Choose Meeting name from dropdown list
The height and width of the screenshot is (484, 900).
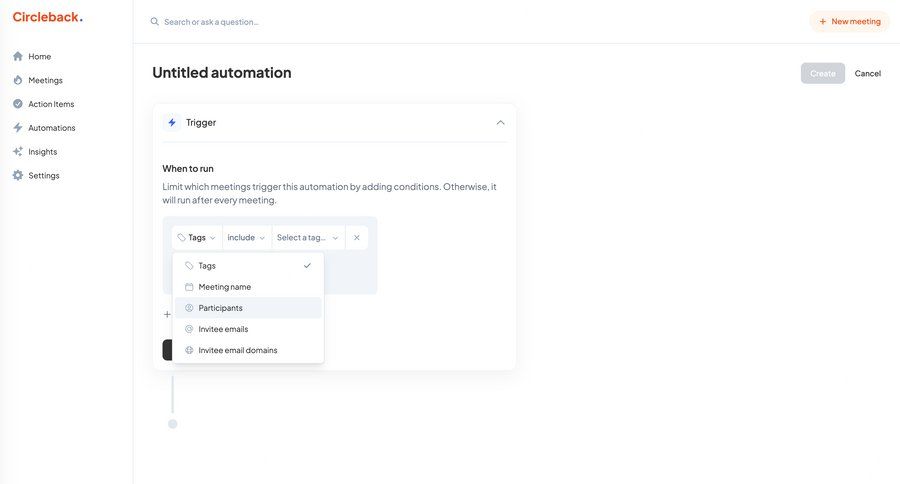point(248,287)
